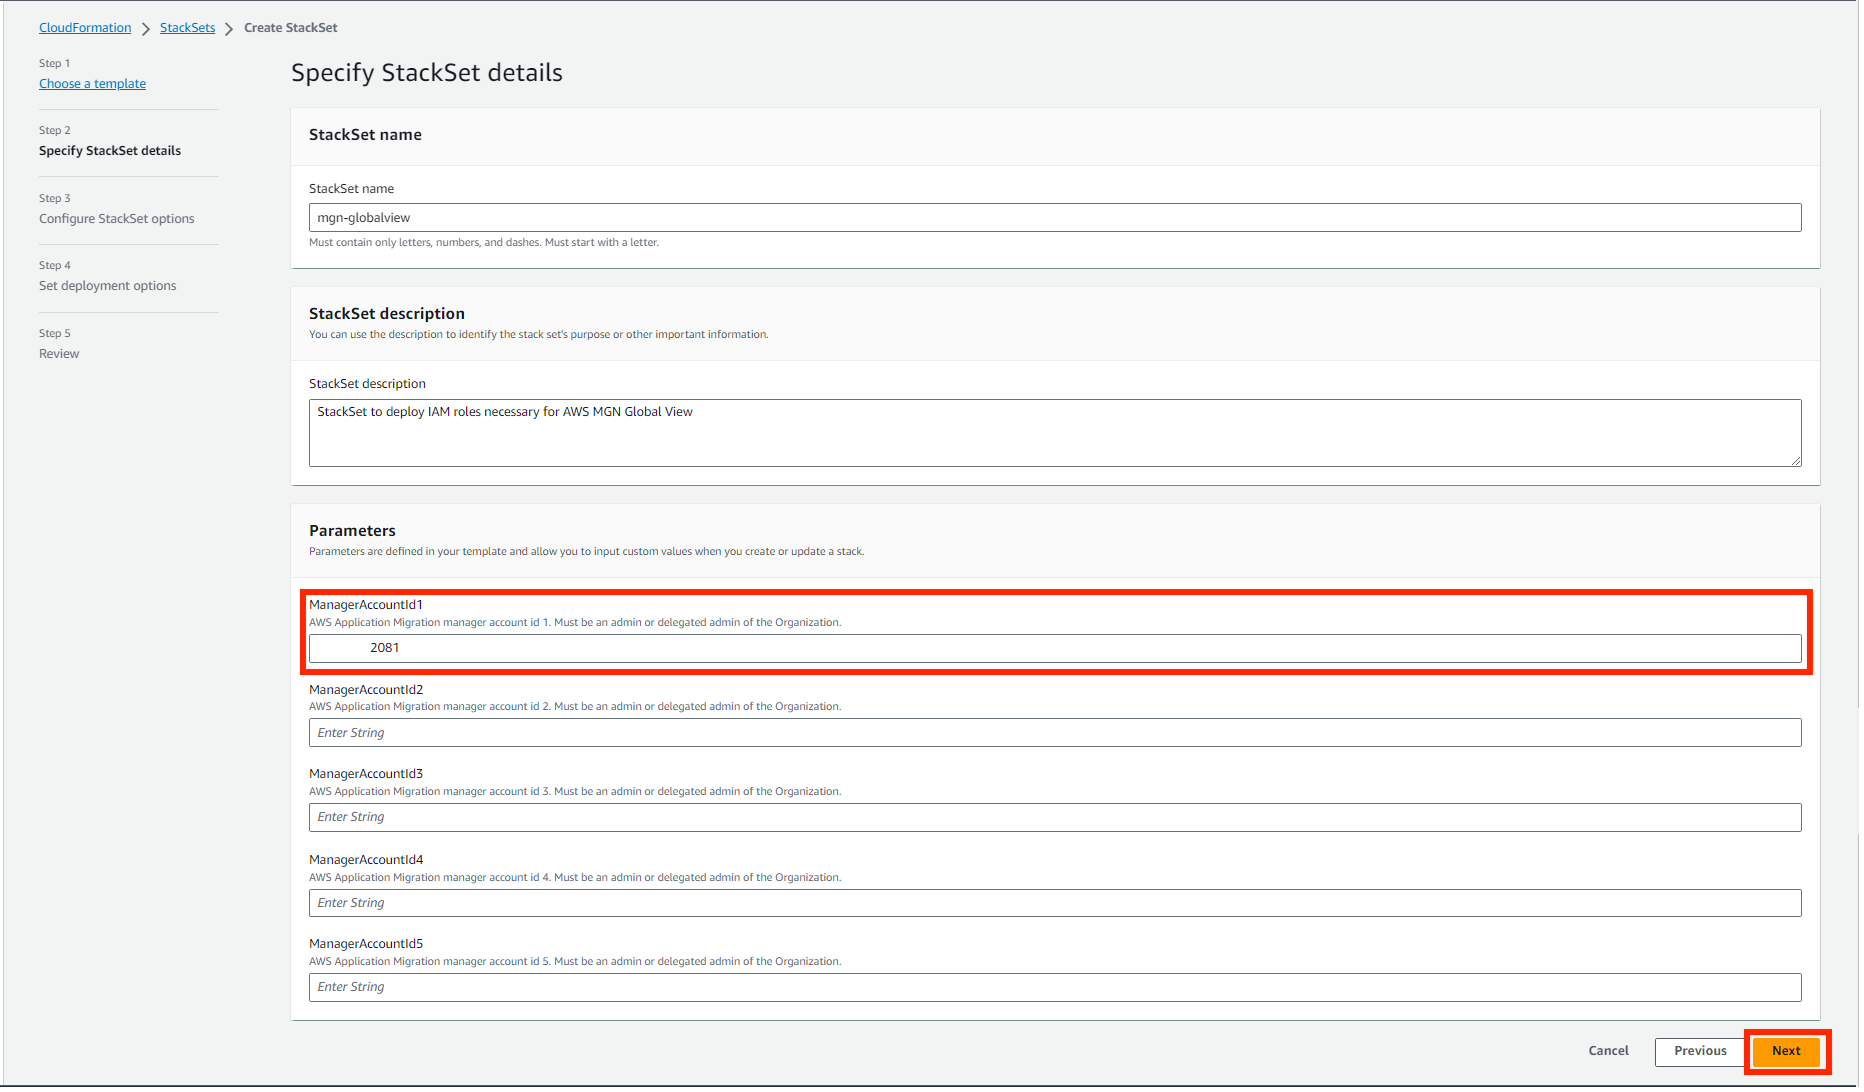
Task: Click the Previous button
Action: pyautogui.click(x=1700, y=1051)
